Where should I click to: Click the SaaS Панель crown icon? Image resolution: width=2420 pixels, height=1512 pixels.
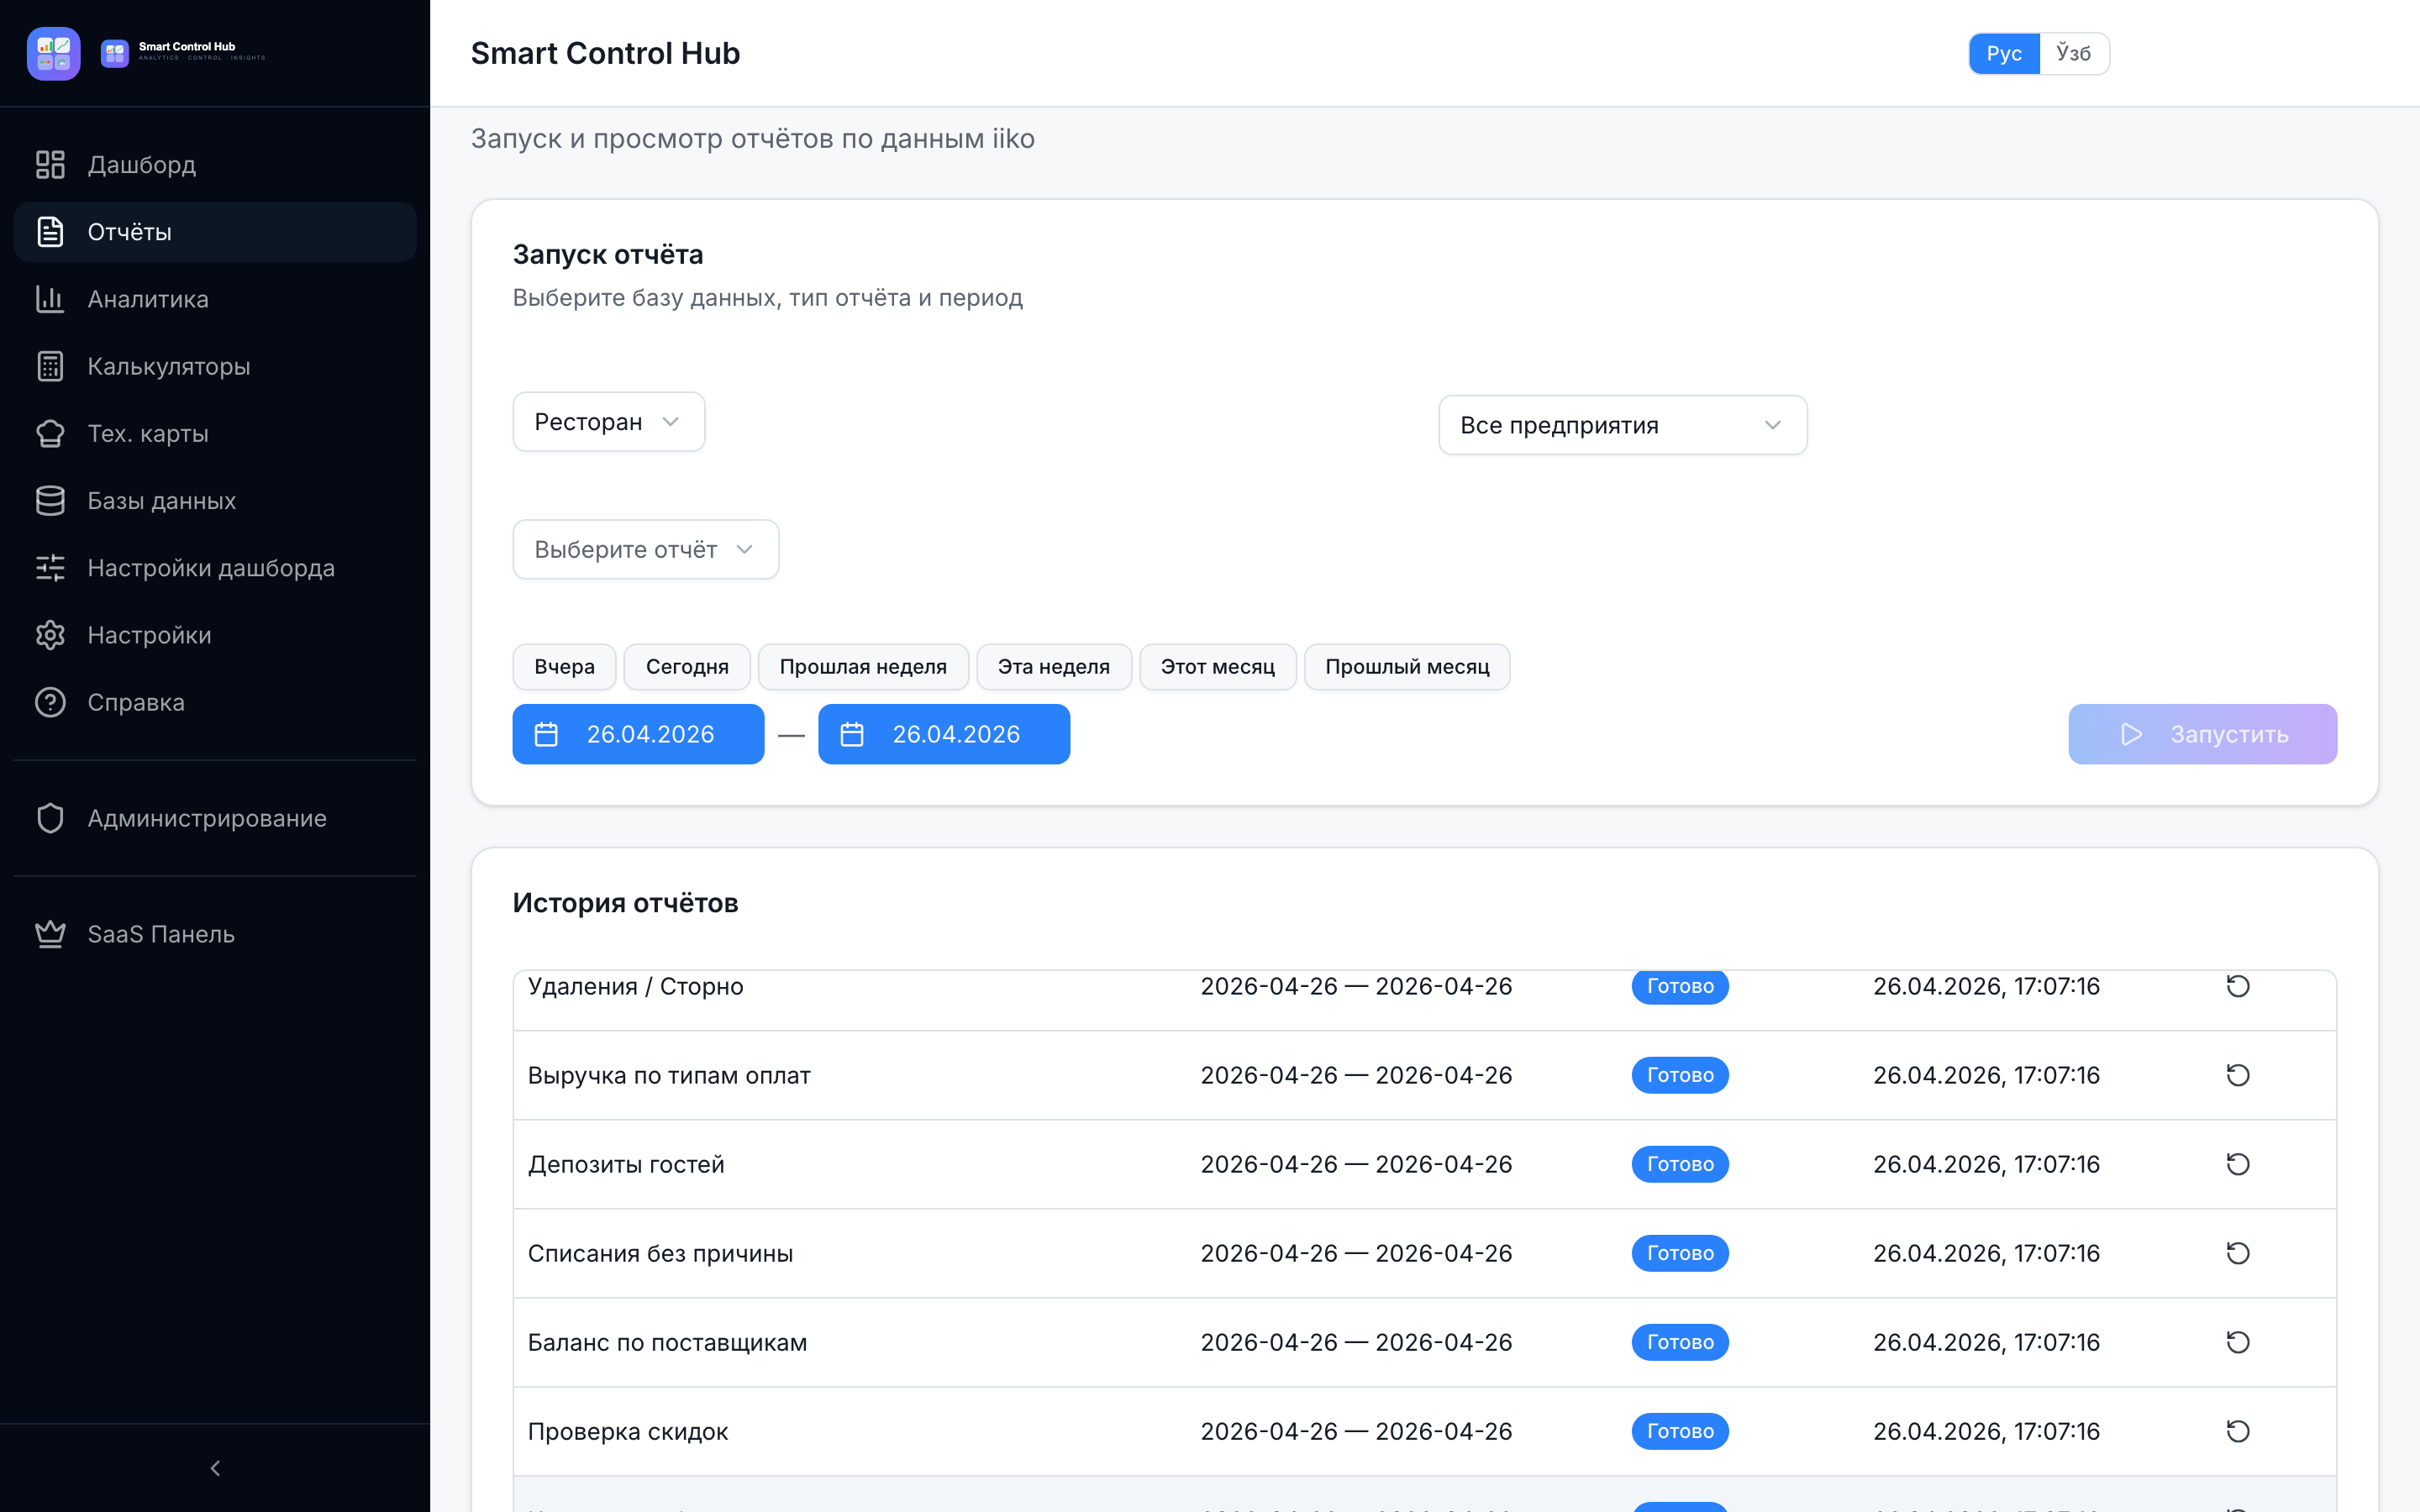click(x=50, y=934)
